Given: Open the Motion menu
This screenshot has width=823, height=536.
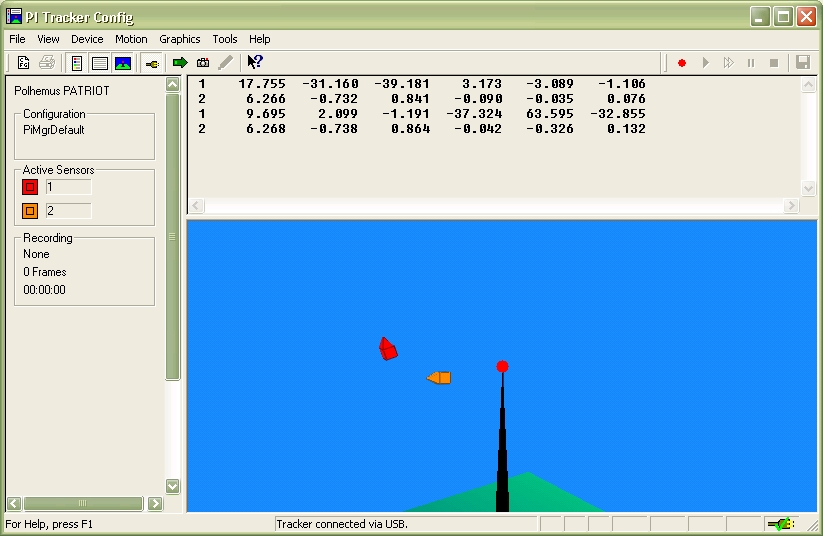Looking at the screenshot, I should click(x=131, y=39).
